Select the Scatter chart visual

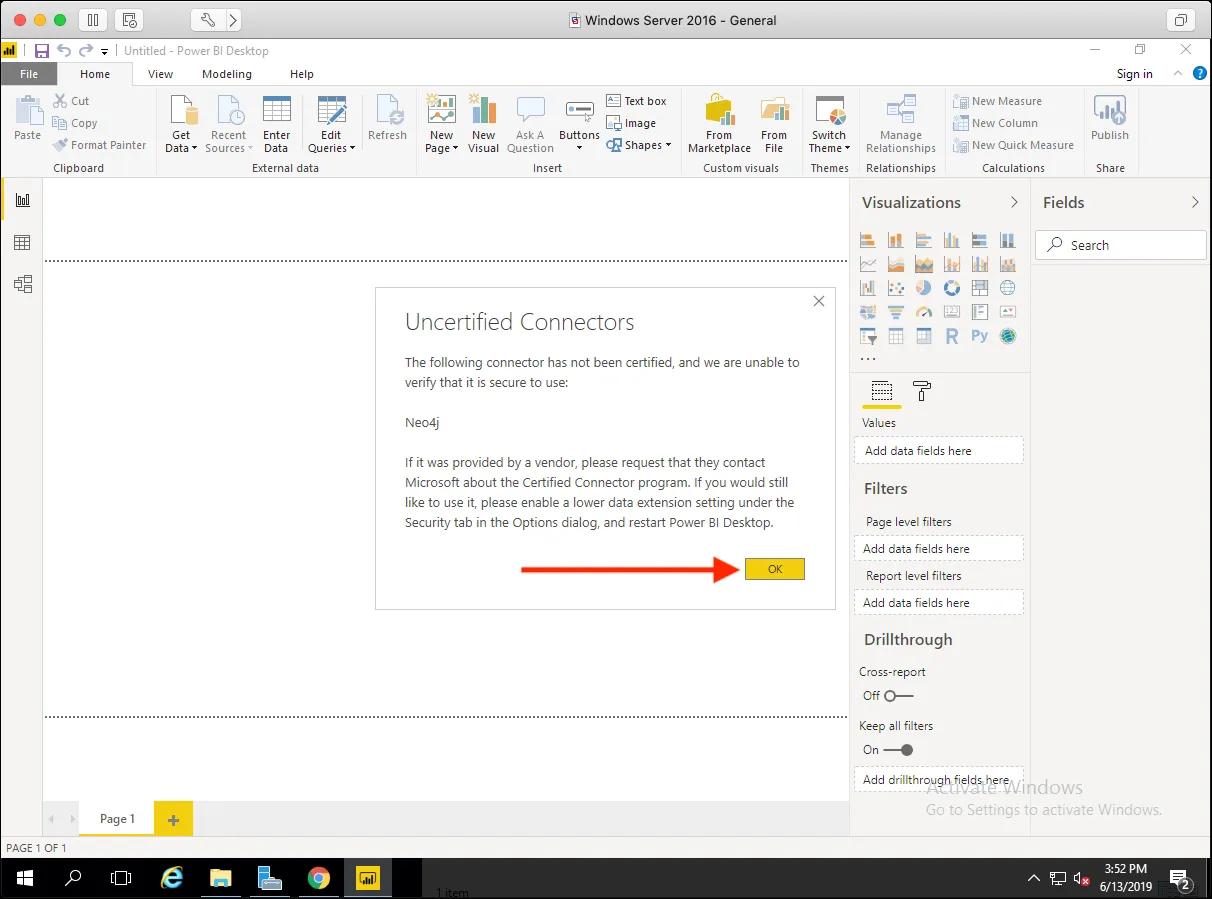[896, 288]
